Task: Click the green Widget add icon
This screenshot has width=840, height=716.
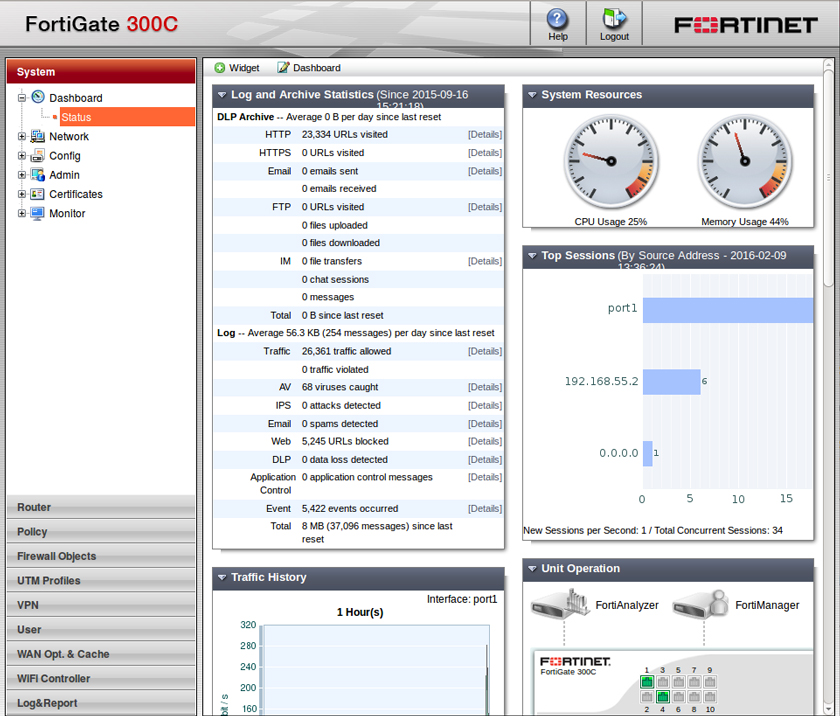Action: (220, 67)
